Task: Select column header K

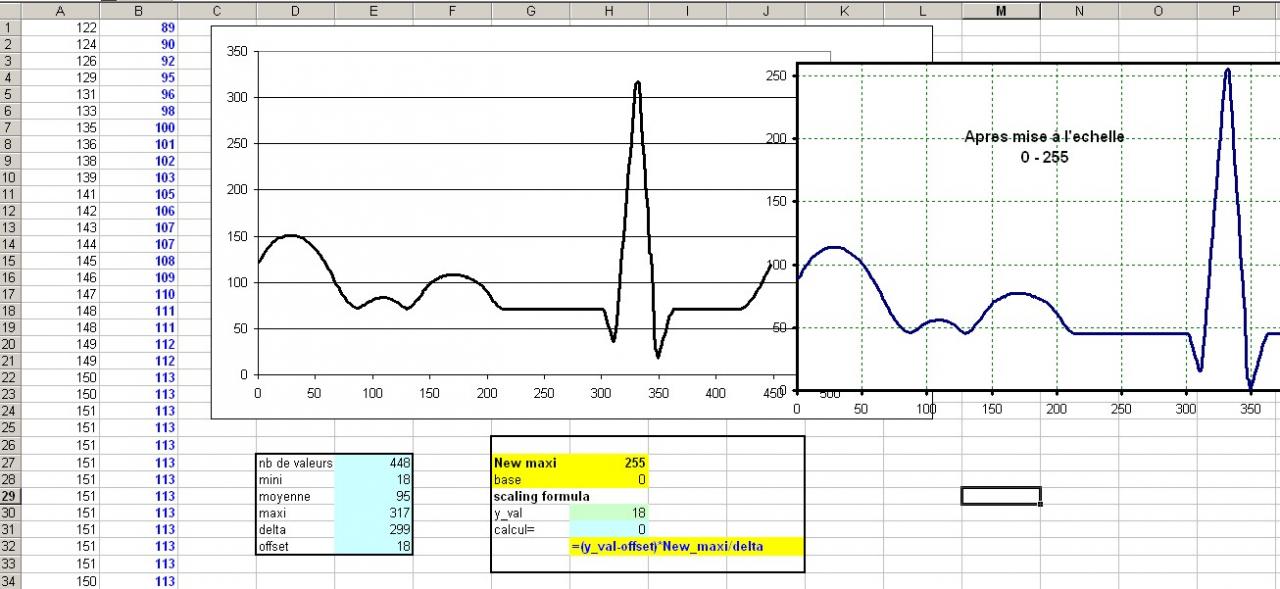Action: [x=844, y=10]
